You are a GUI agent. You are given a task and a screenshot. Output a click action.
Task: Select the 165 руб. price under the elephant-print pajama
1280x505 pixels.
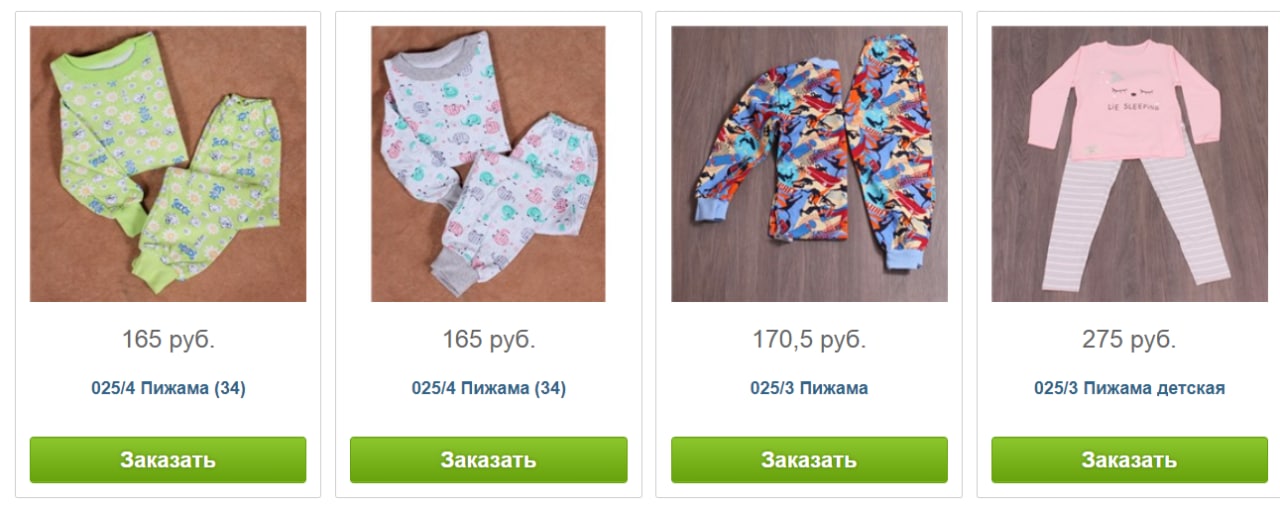[488, 339]
